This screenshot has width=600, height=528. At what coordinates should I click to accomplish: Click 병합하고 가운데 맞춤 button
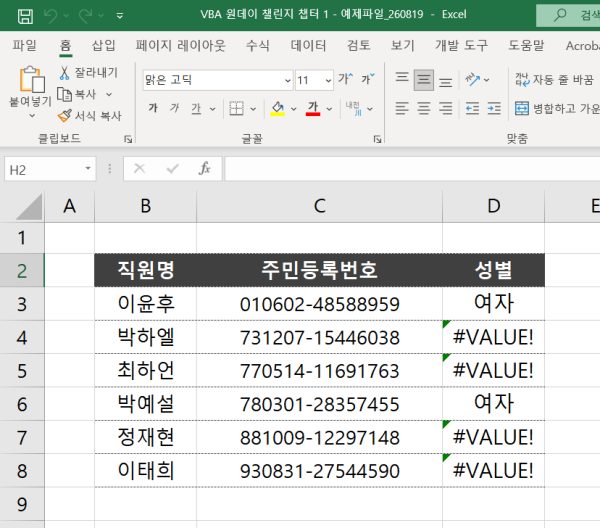pos(557,109)
